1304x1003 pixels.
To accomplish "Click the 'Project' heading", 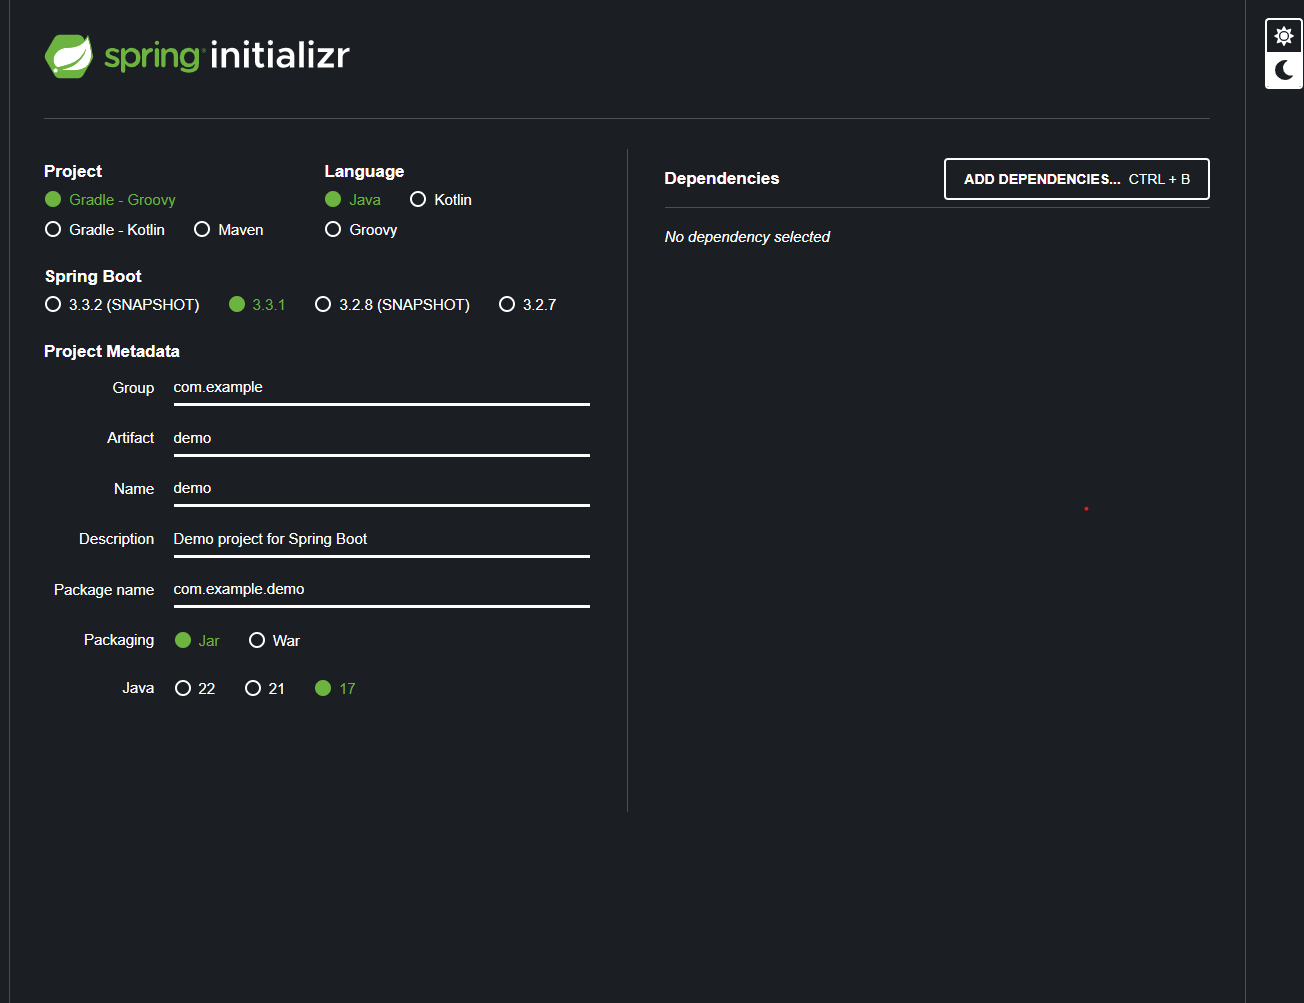I will coord(73,172).
